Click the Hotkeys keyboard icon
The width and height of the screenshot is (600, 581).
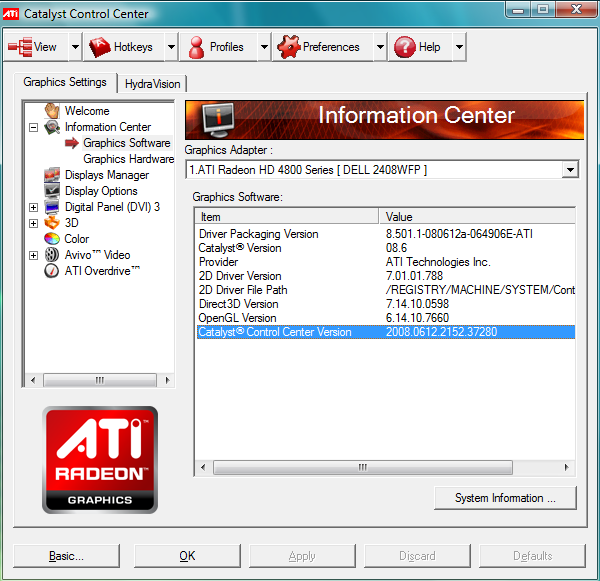coord(99,47)
